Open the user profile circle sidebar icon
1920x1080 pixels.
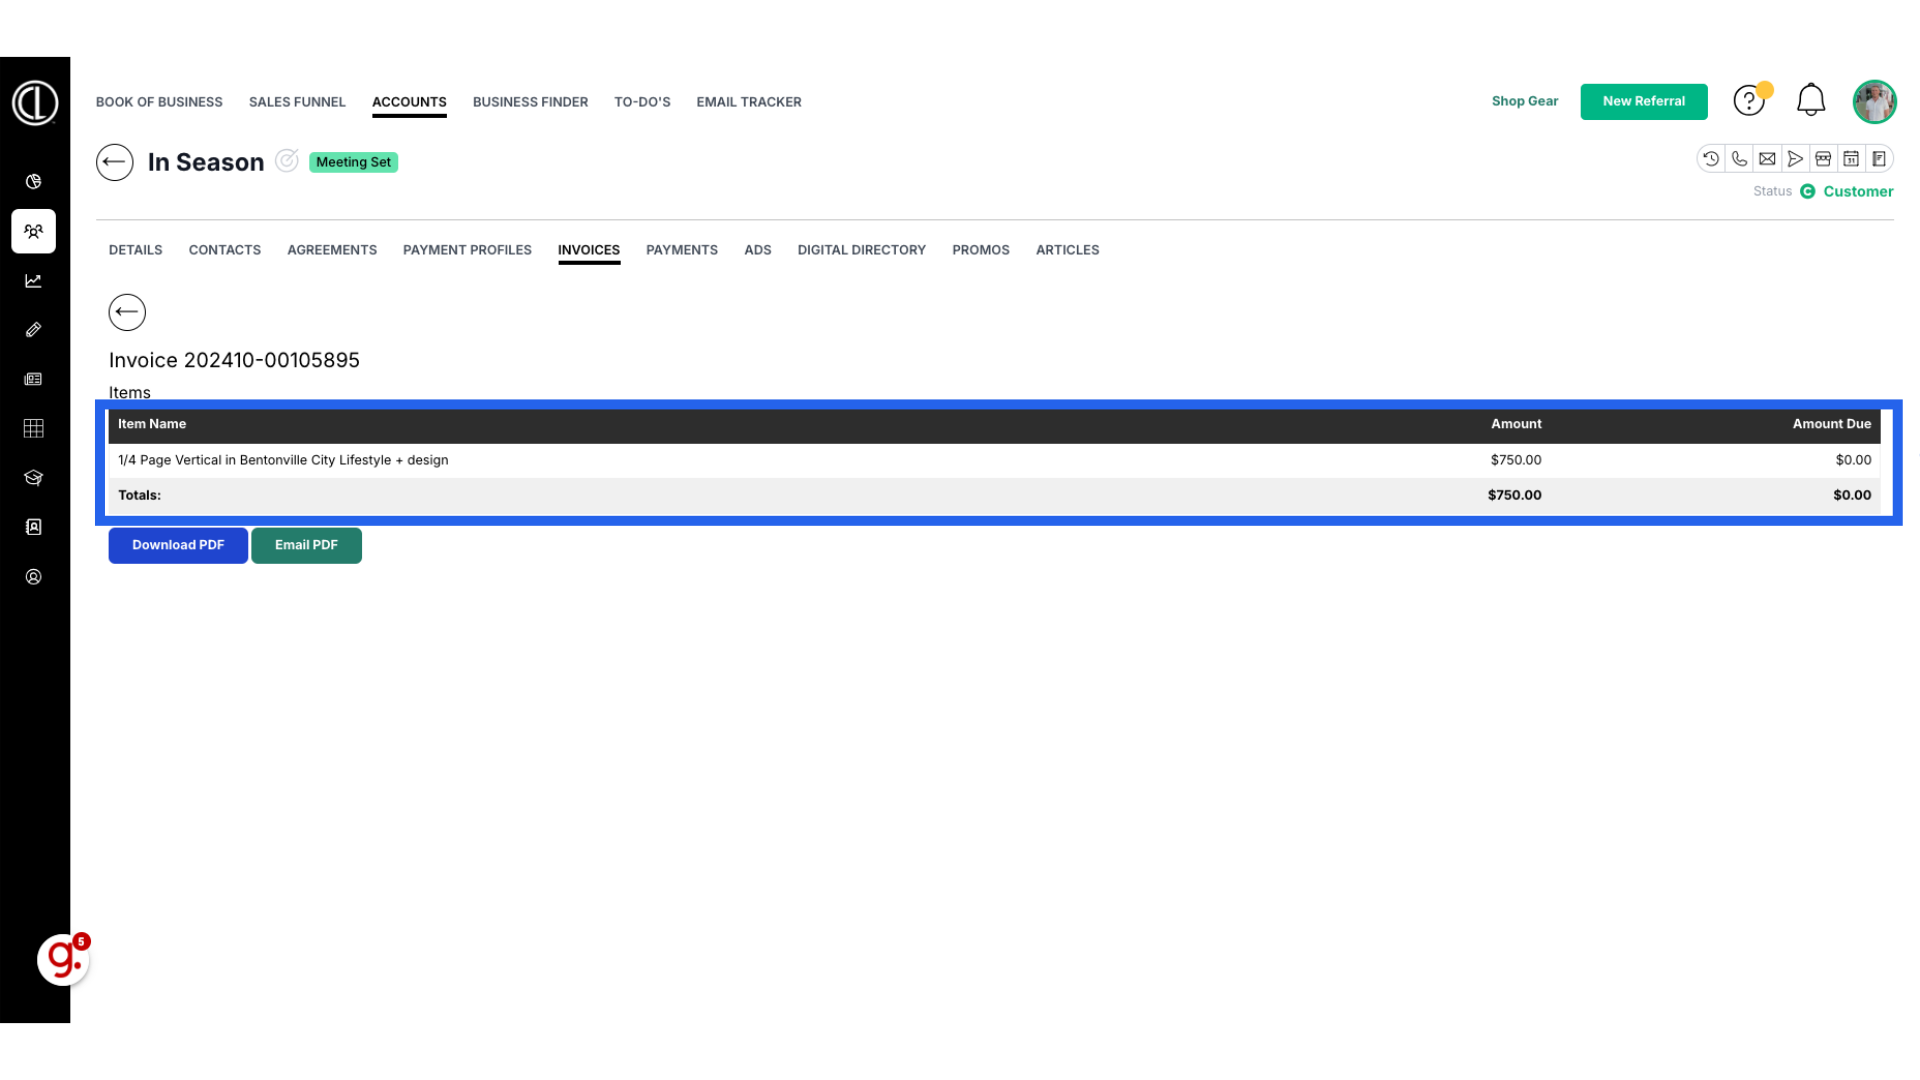pos(34,577)
